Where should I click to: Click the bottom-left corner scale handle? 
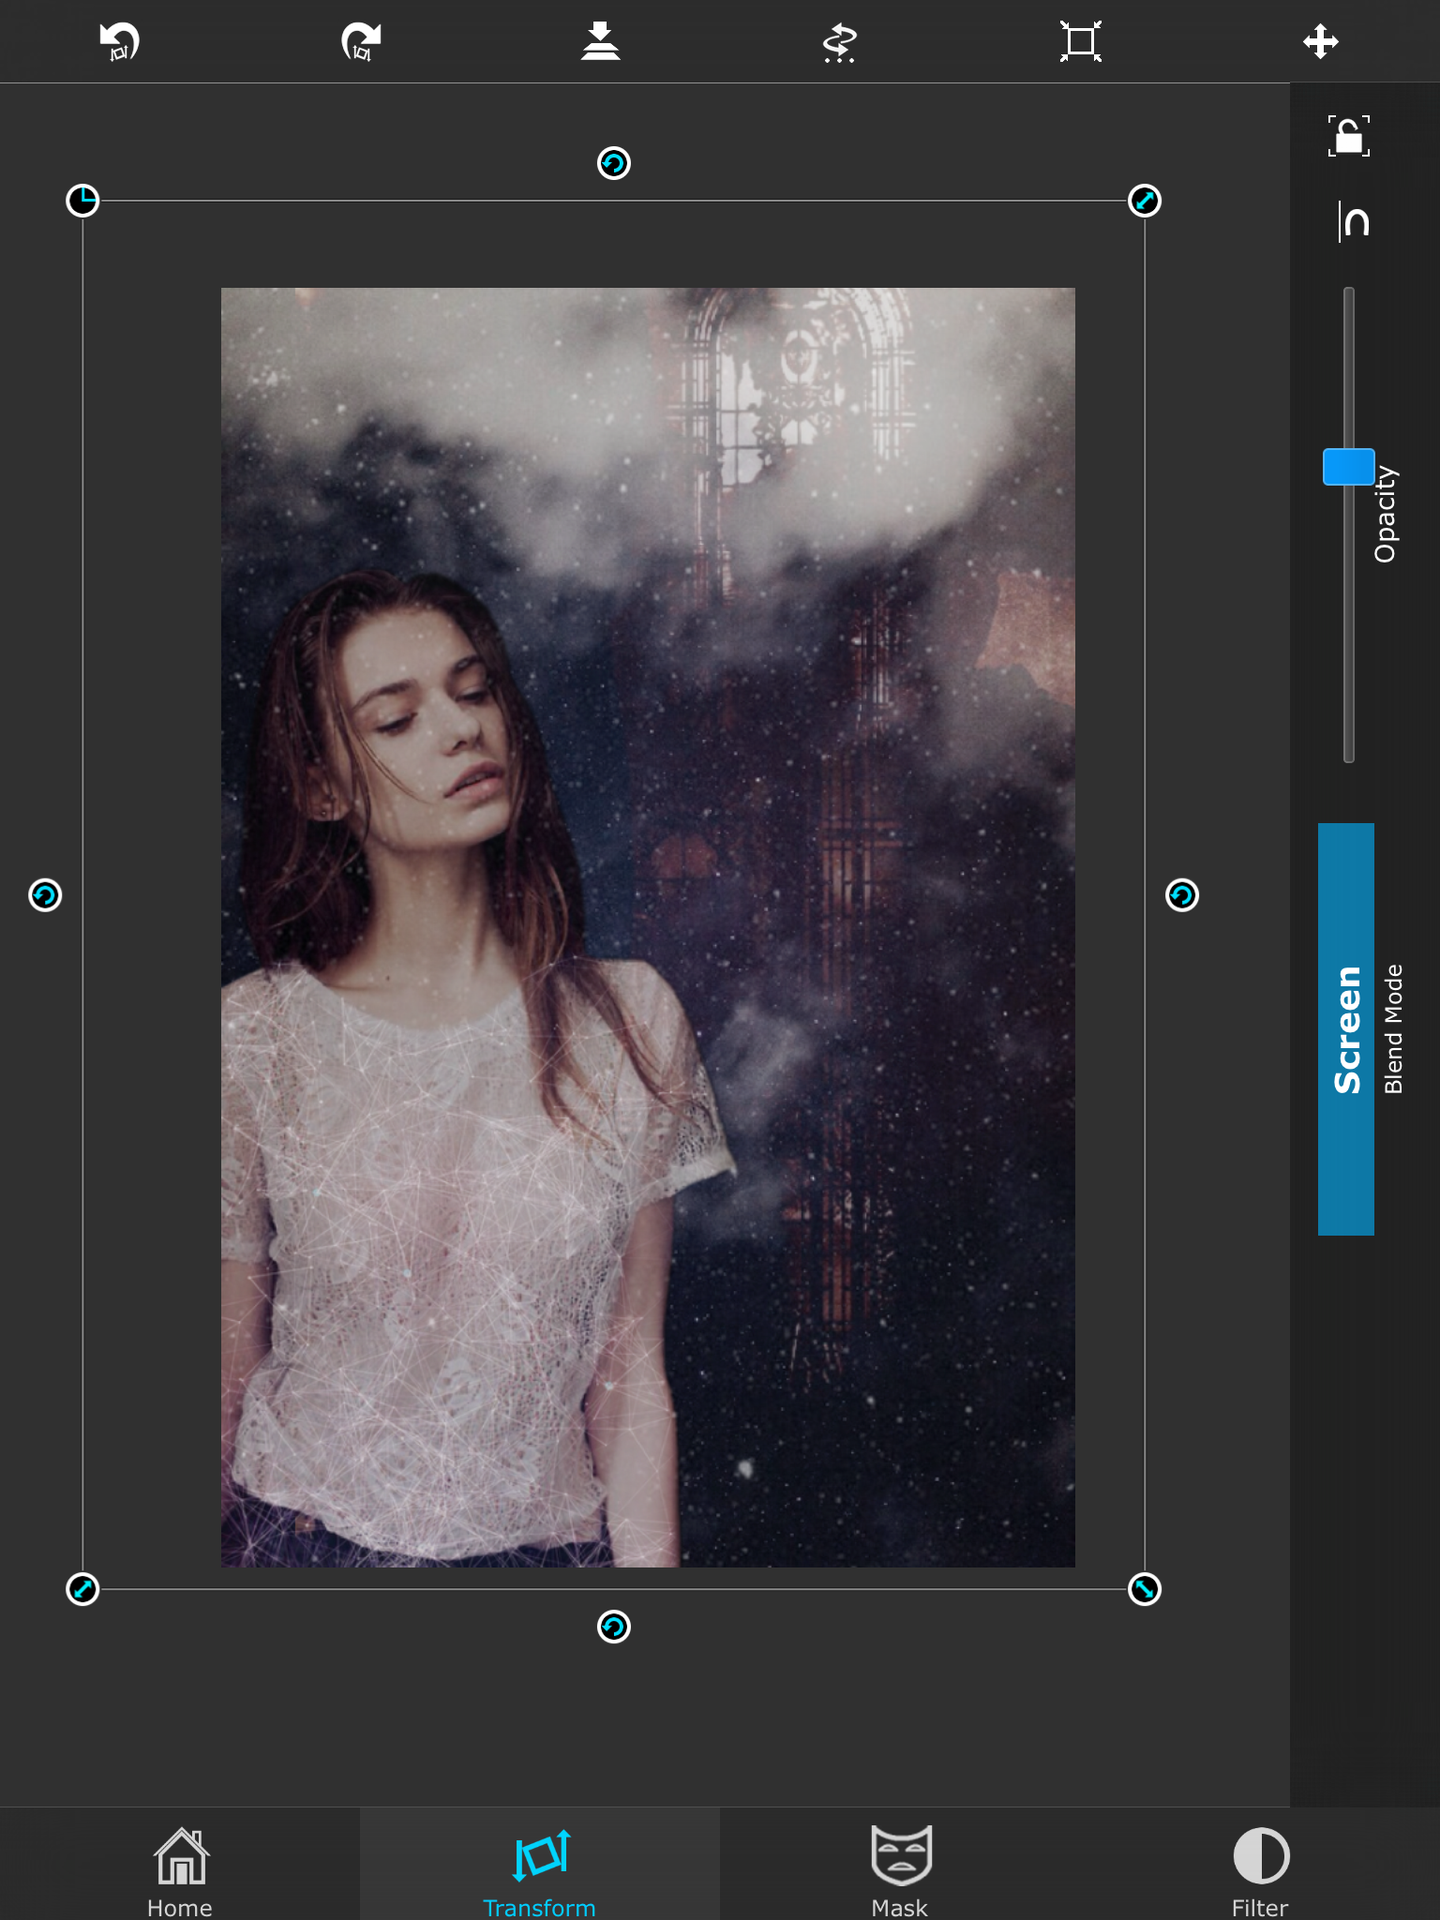(x=83, y=1589)
